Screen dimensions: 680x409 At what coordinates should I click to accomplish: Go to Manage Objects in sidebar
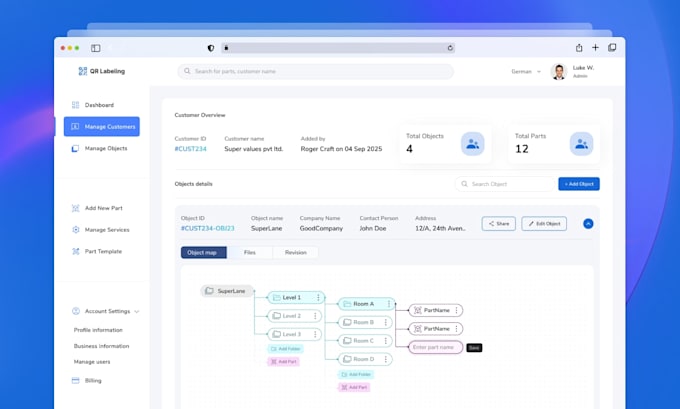tap(99, 148)
